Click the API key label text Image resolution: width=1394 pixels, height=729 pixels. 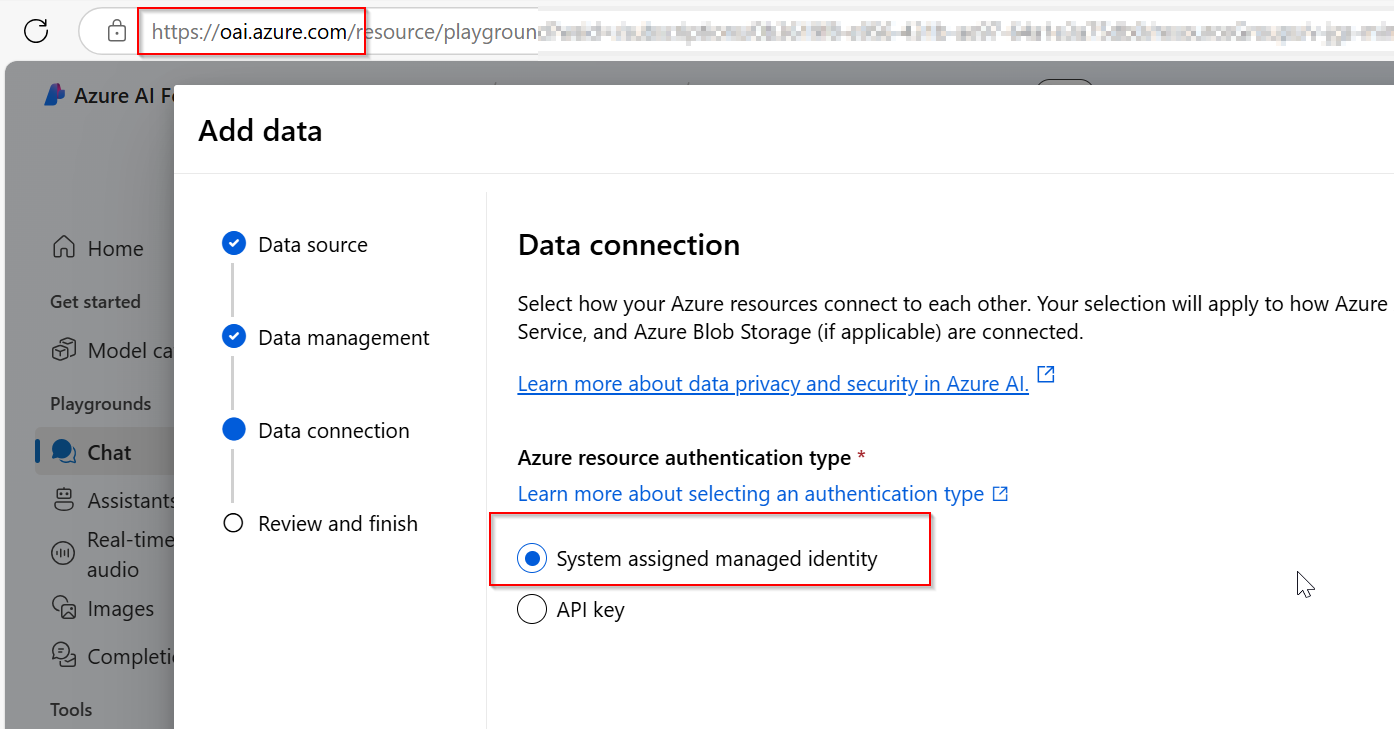[x=590, y=609]
